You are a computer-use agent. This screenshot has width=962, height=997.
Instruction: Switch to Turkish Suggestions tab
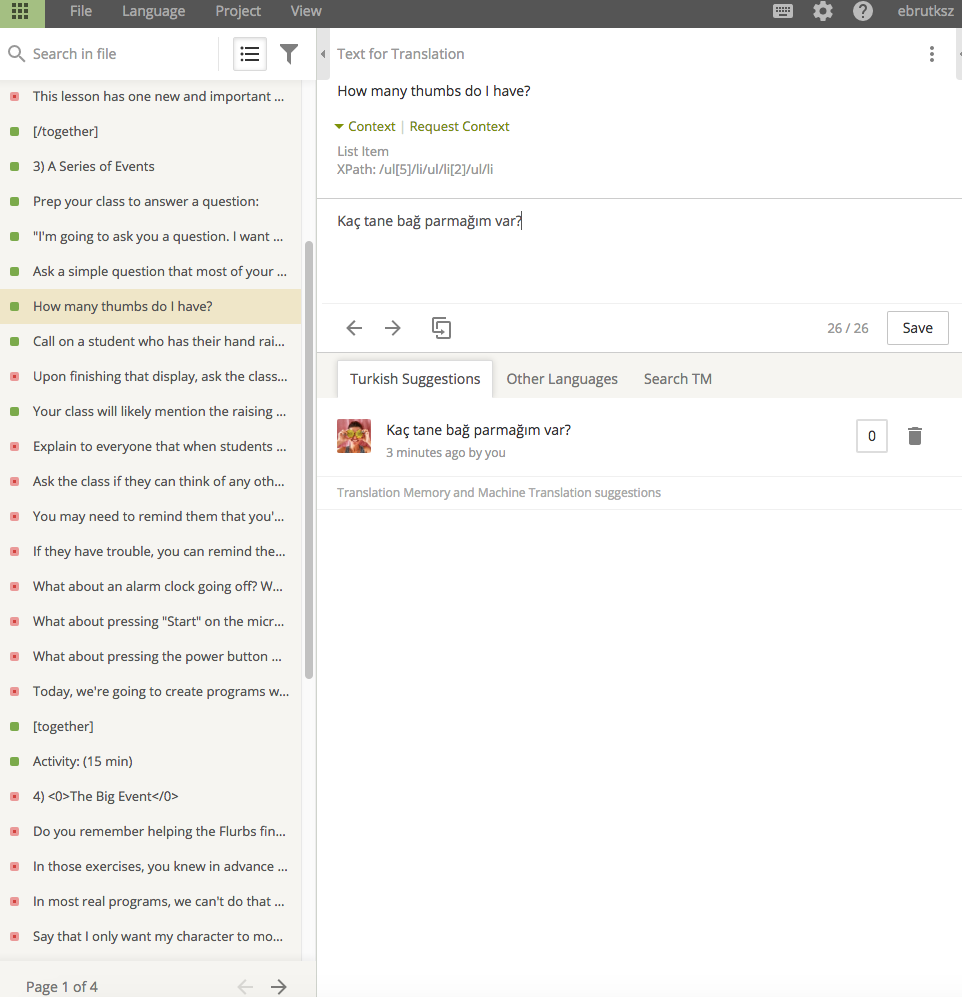415,379
